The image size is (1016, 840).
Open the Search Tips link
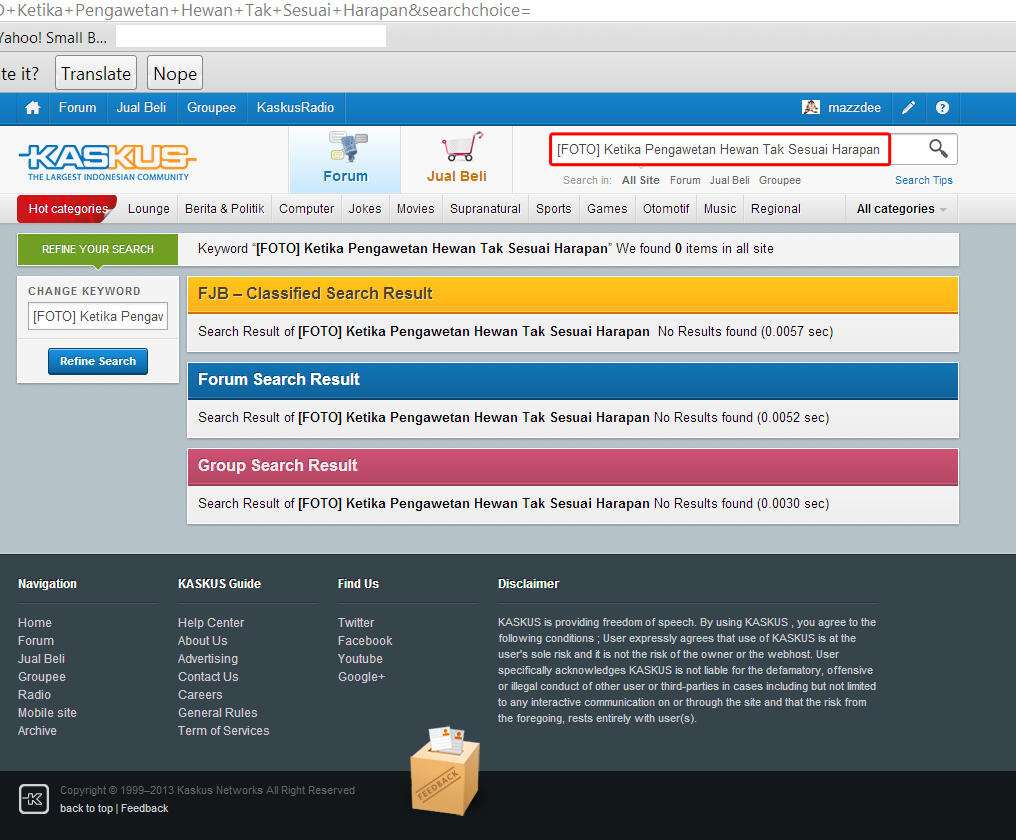point(923,180)
